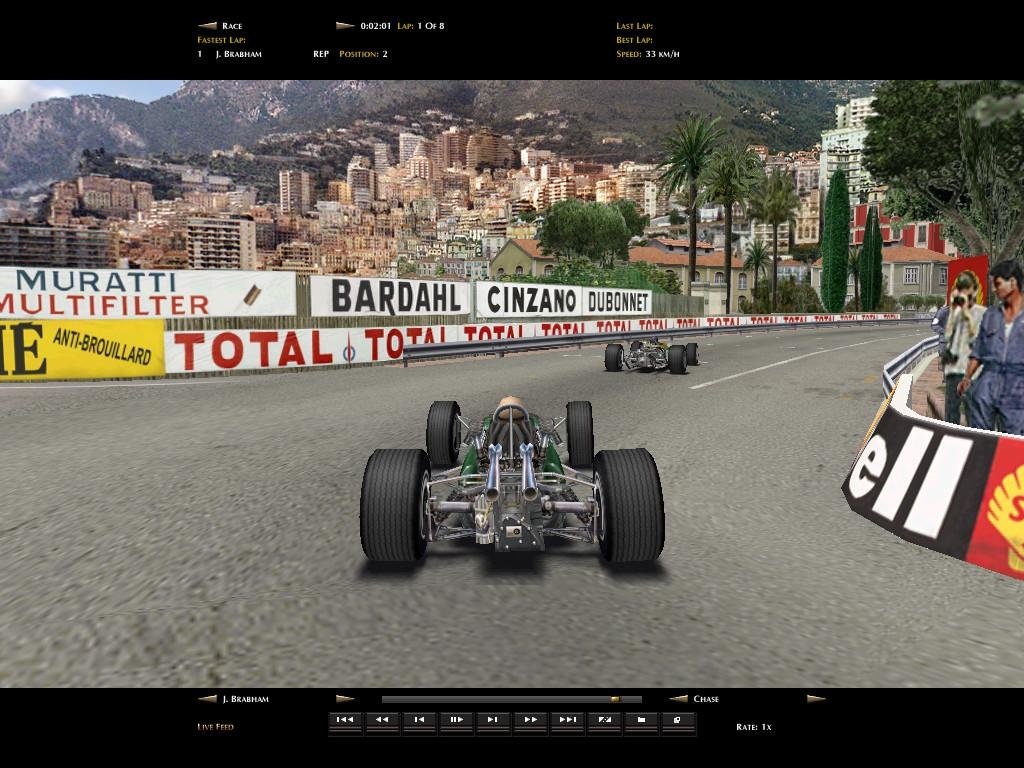Click the Position: 2 readout
1024x768 pixels.
pyautogui.click(x=363, y=54)
